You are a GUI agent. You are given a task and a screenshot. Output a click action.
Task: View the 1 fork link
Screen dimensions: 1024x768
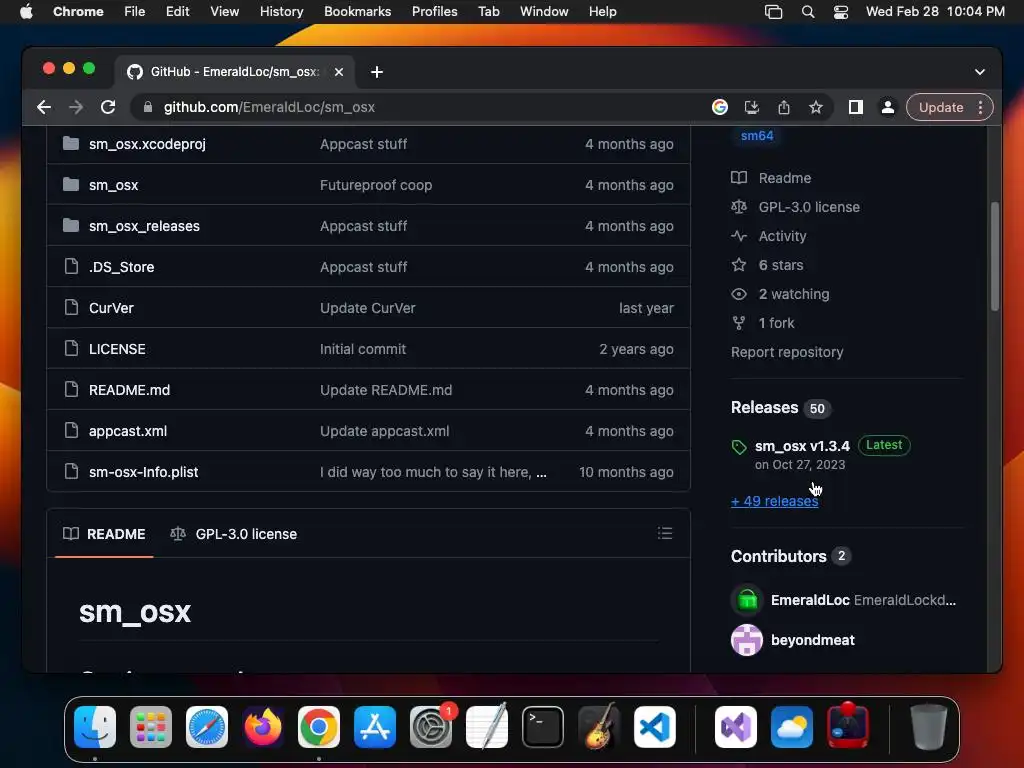pos(763,323)
